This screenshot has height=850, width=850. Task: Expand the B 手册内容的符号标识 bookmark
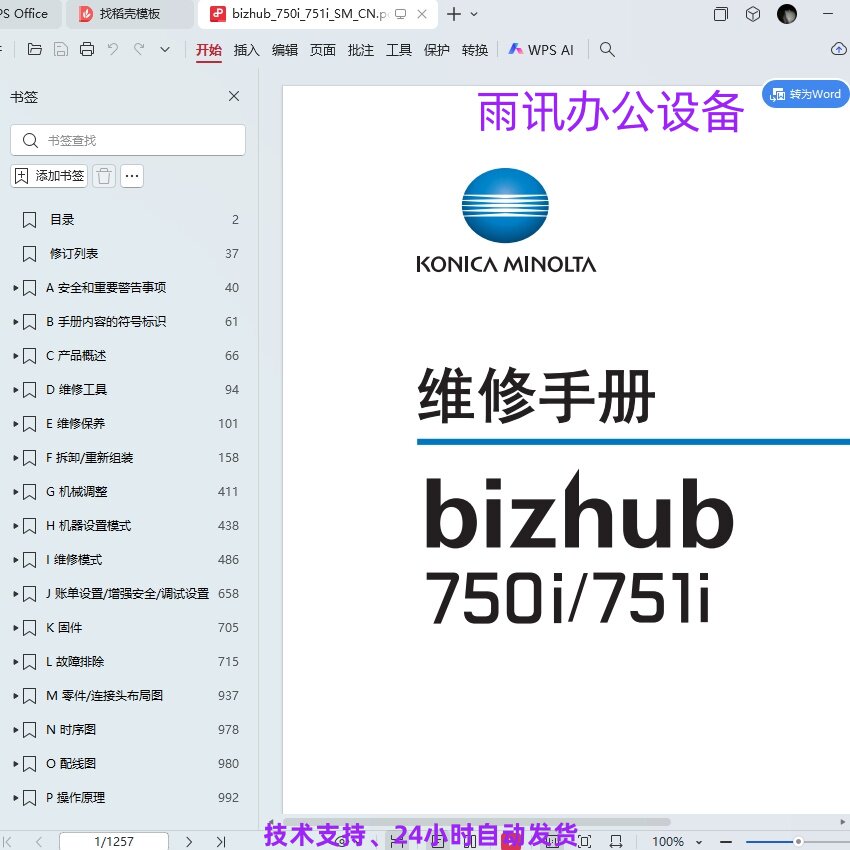pyautogui.click(x=16, y=322)
